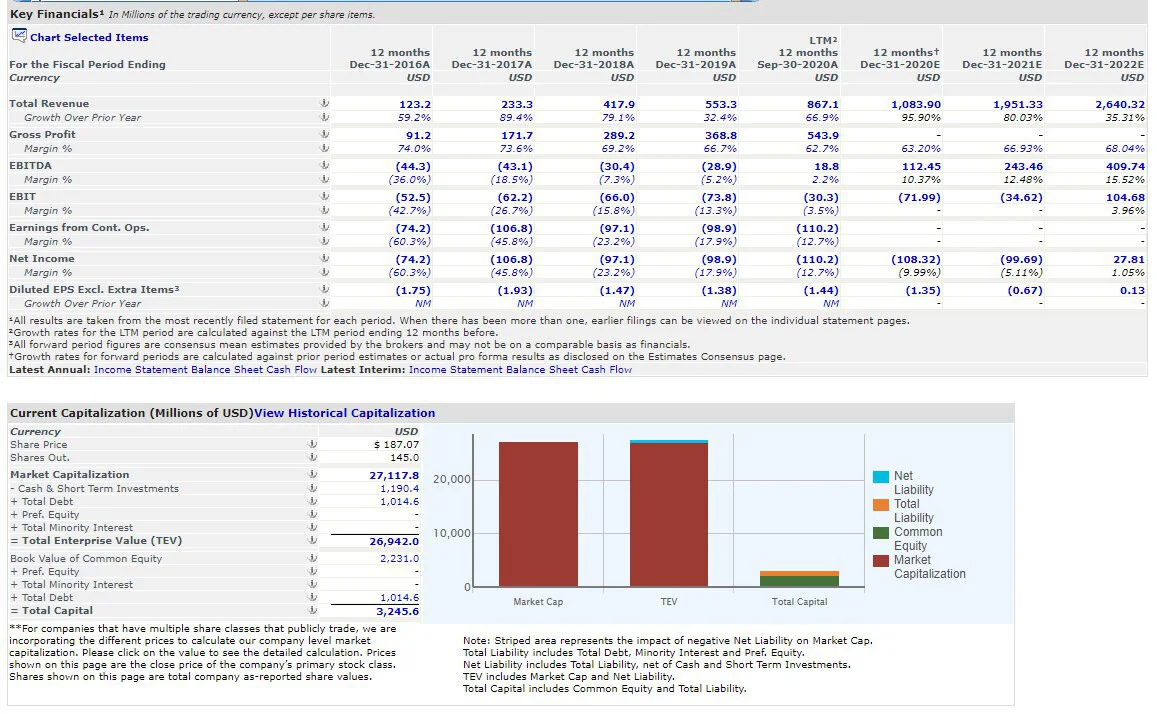Click the pin icon next to Share Price

(312, 444)
